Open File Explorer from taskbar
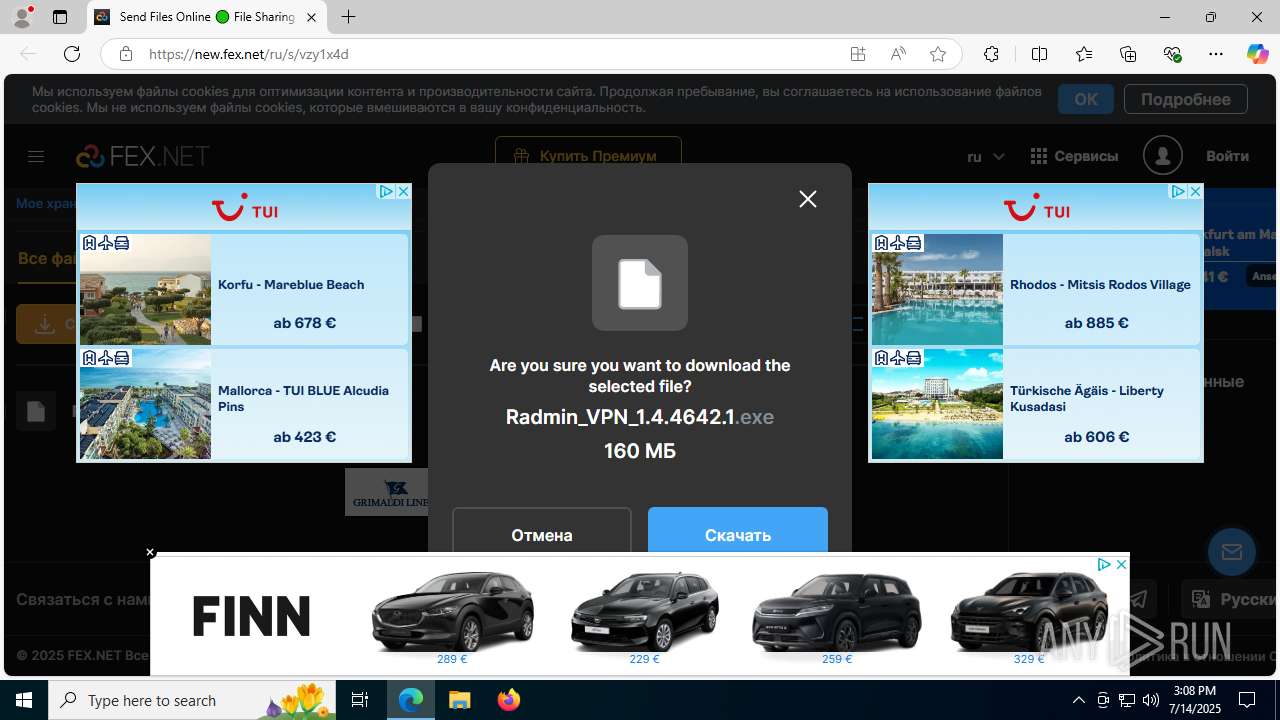This screenshot has width=1280, height=720. [x=459, y=700]
